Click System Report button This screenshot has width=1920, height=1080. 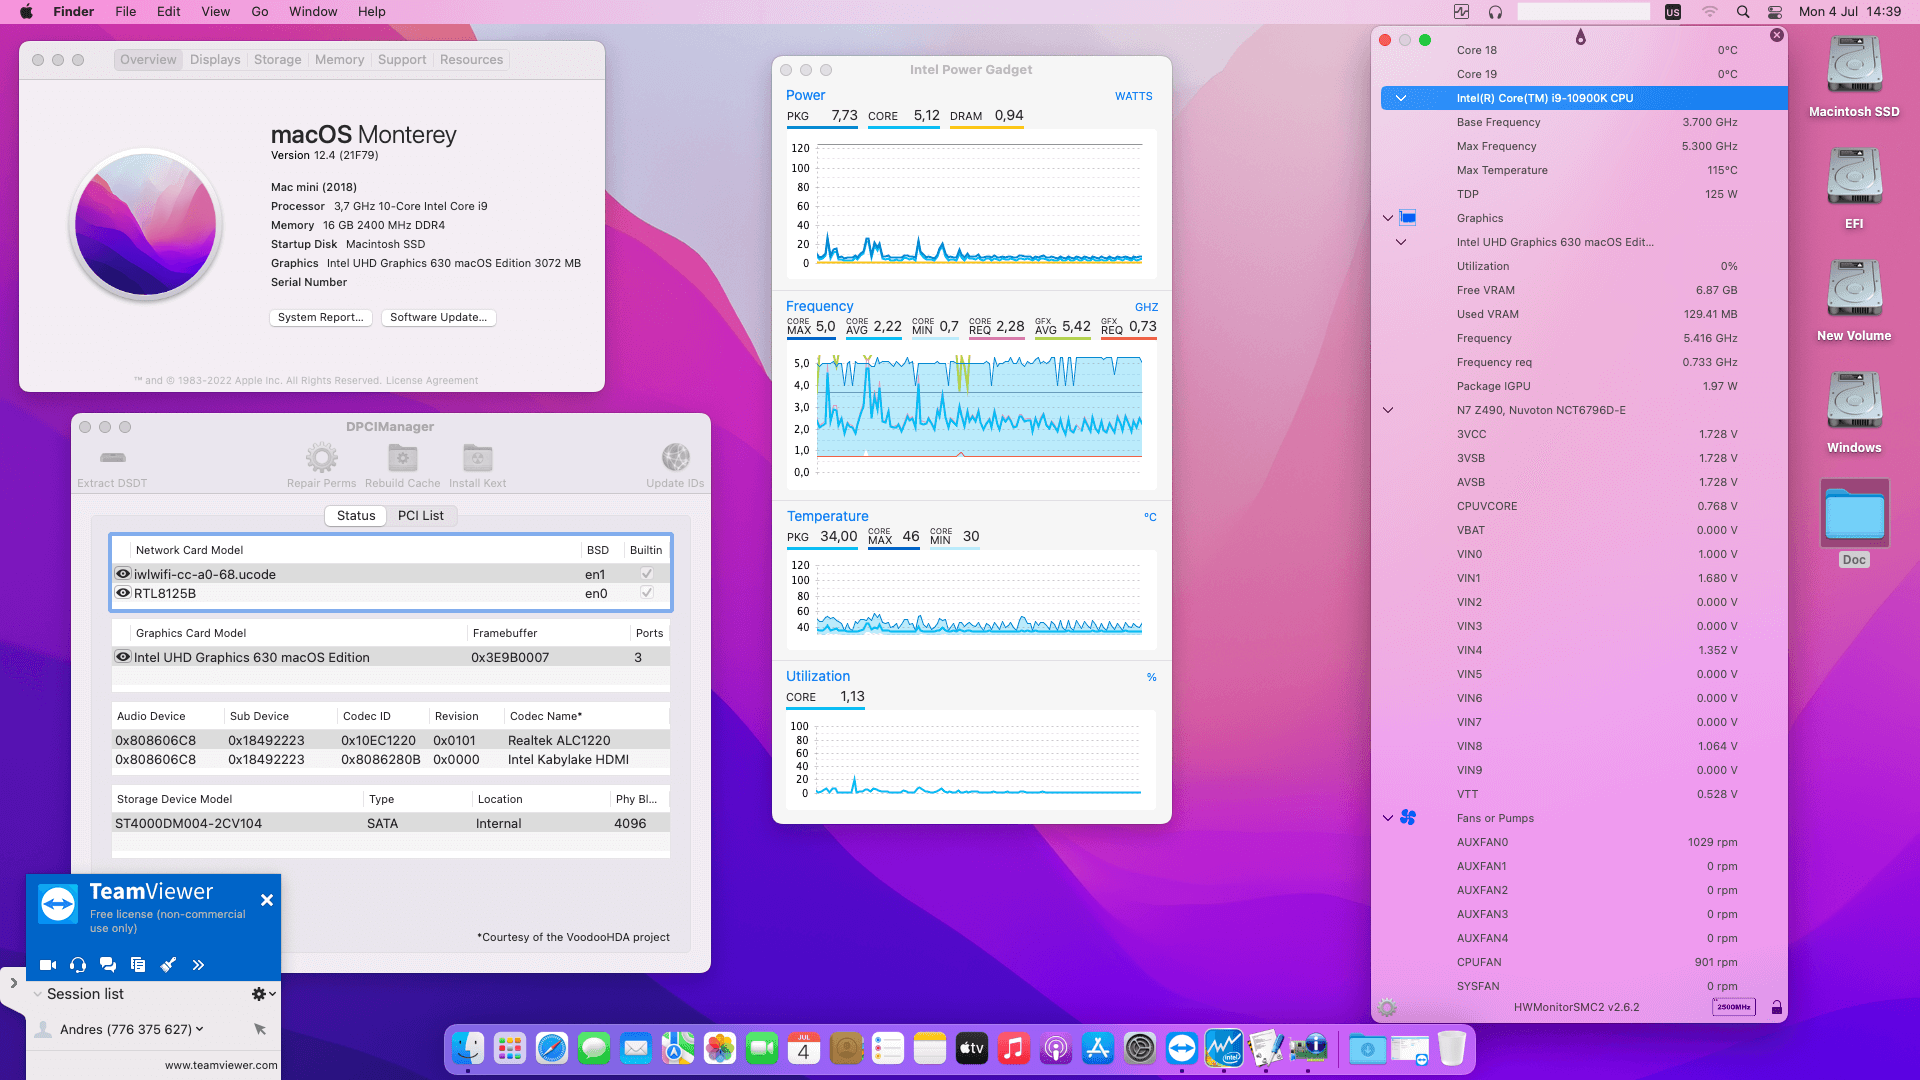pyautogui.click(x=321, y=317)
